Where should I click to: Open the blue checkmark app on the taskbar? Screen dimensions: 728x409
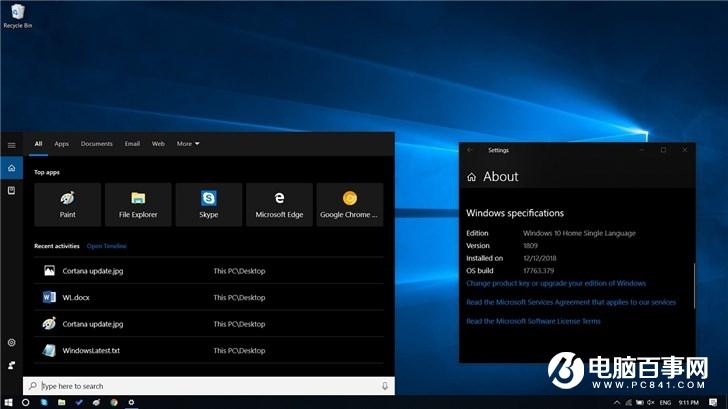pyautogui.click(x=79, y=403)
